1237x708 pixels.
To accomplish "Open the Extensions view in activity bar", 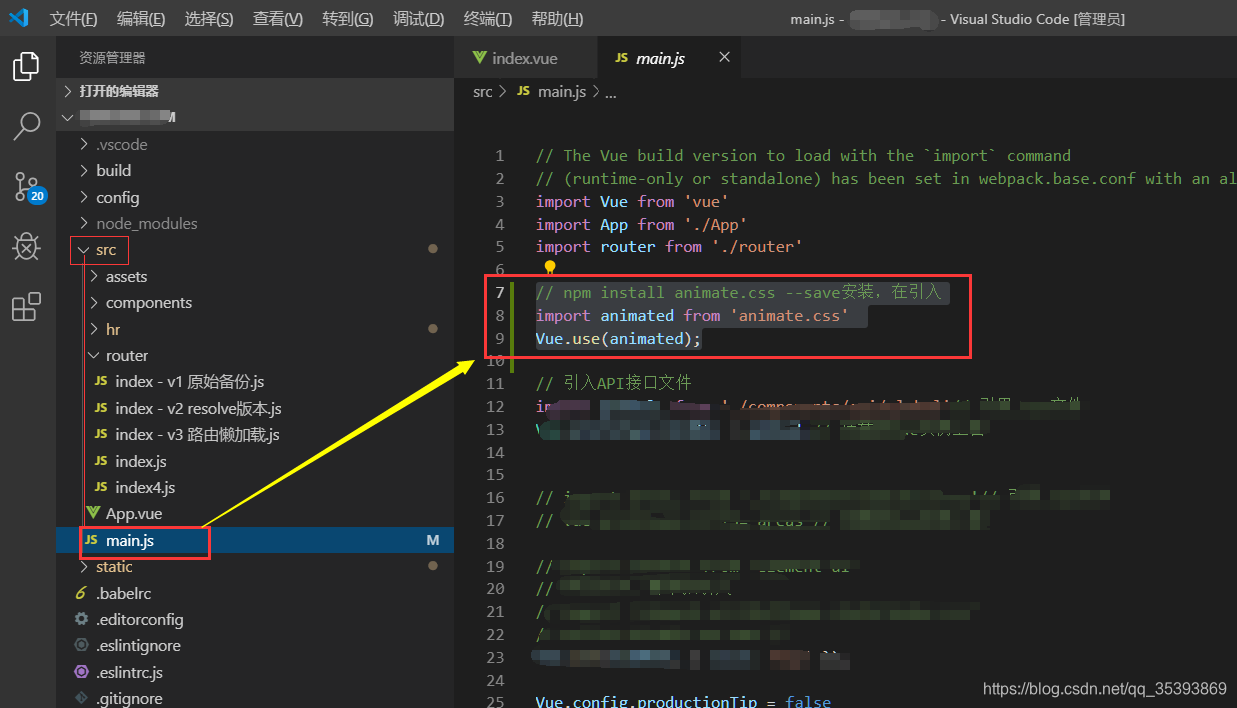I will 26,306.
